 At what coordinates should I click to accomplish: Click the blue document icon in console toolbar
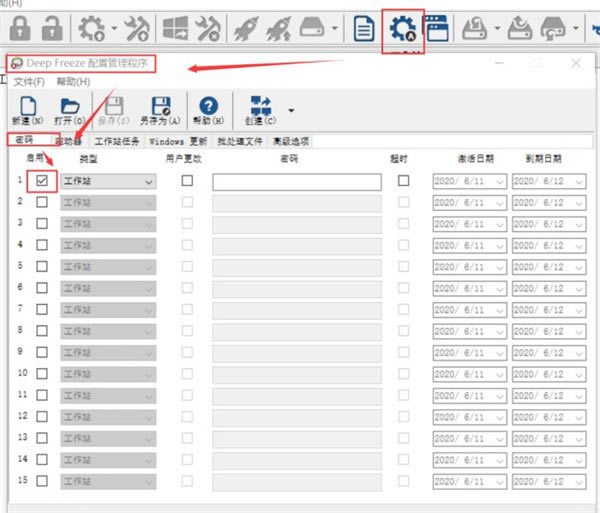click(x=363, y=28)
